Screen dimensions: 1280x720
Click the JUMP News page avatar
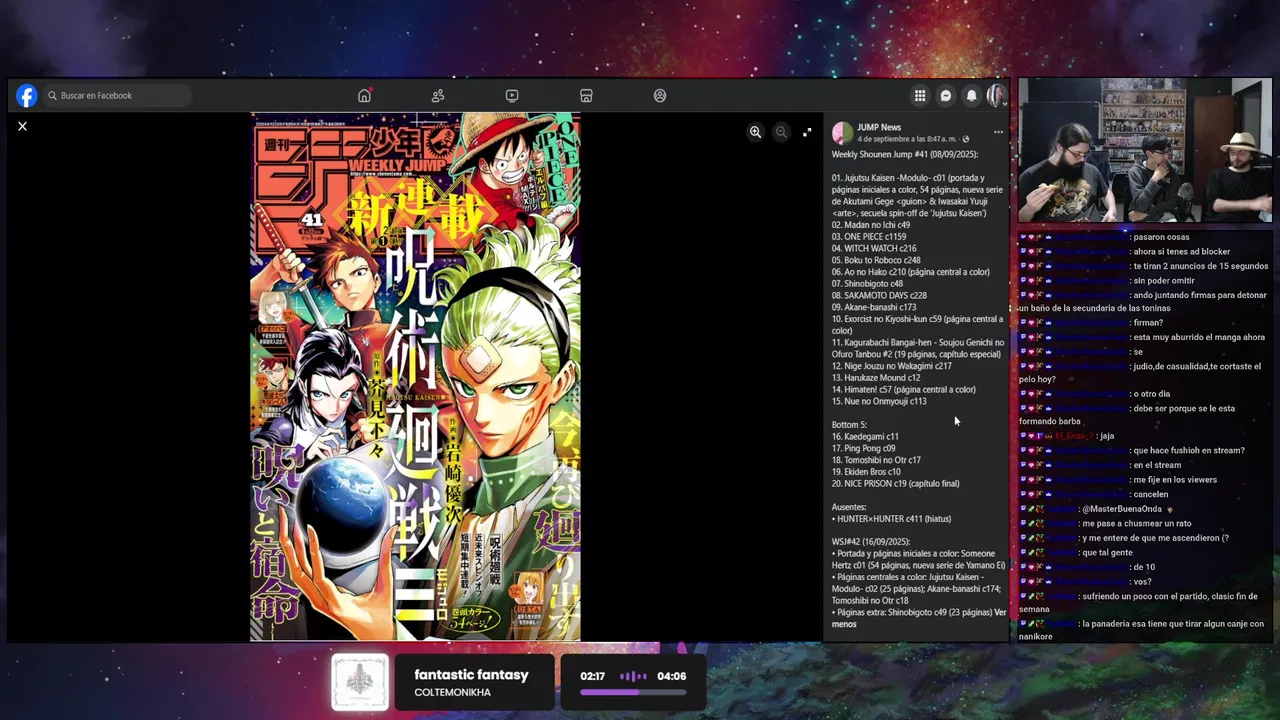click(842, 133)
